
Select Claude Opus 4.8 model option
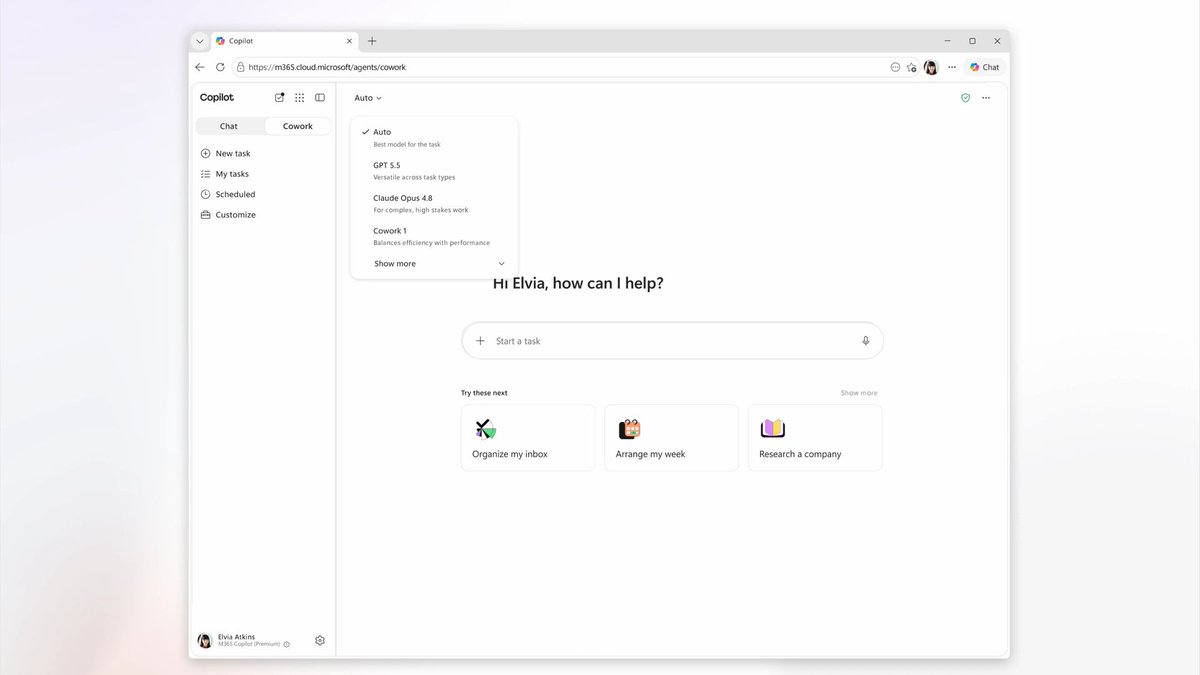point(434,203)
